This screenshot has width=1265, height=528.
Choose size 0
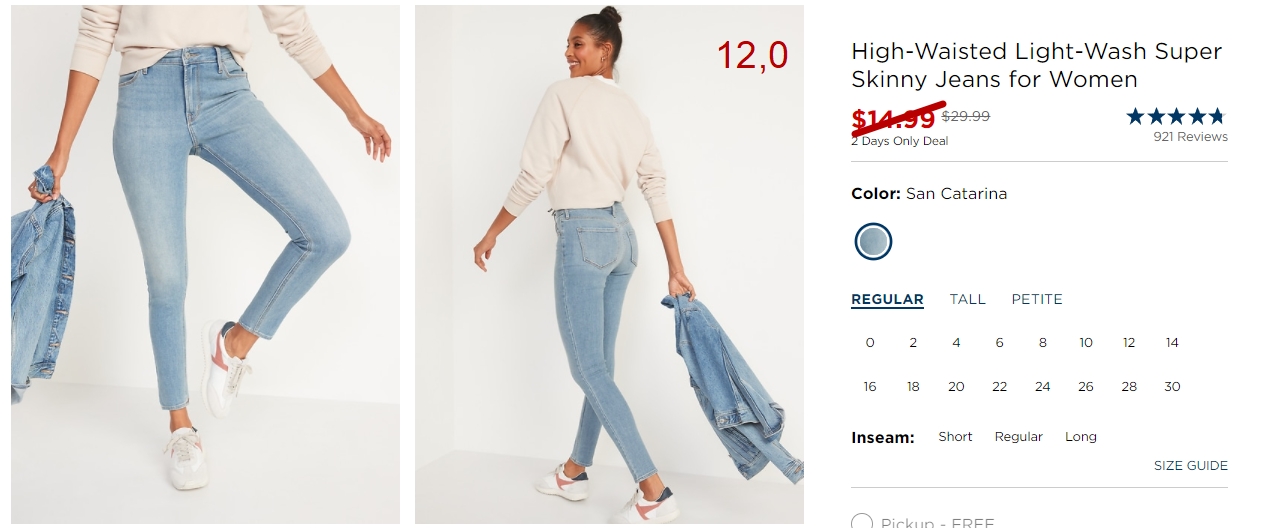pyautogui.click(x=870, y=343)
